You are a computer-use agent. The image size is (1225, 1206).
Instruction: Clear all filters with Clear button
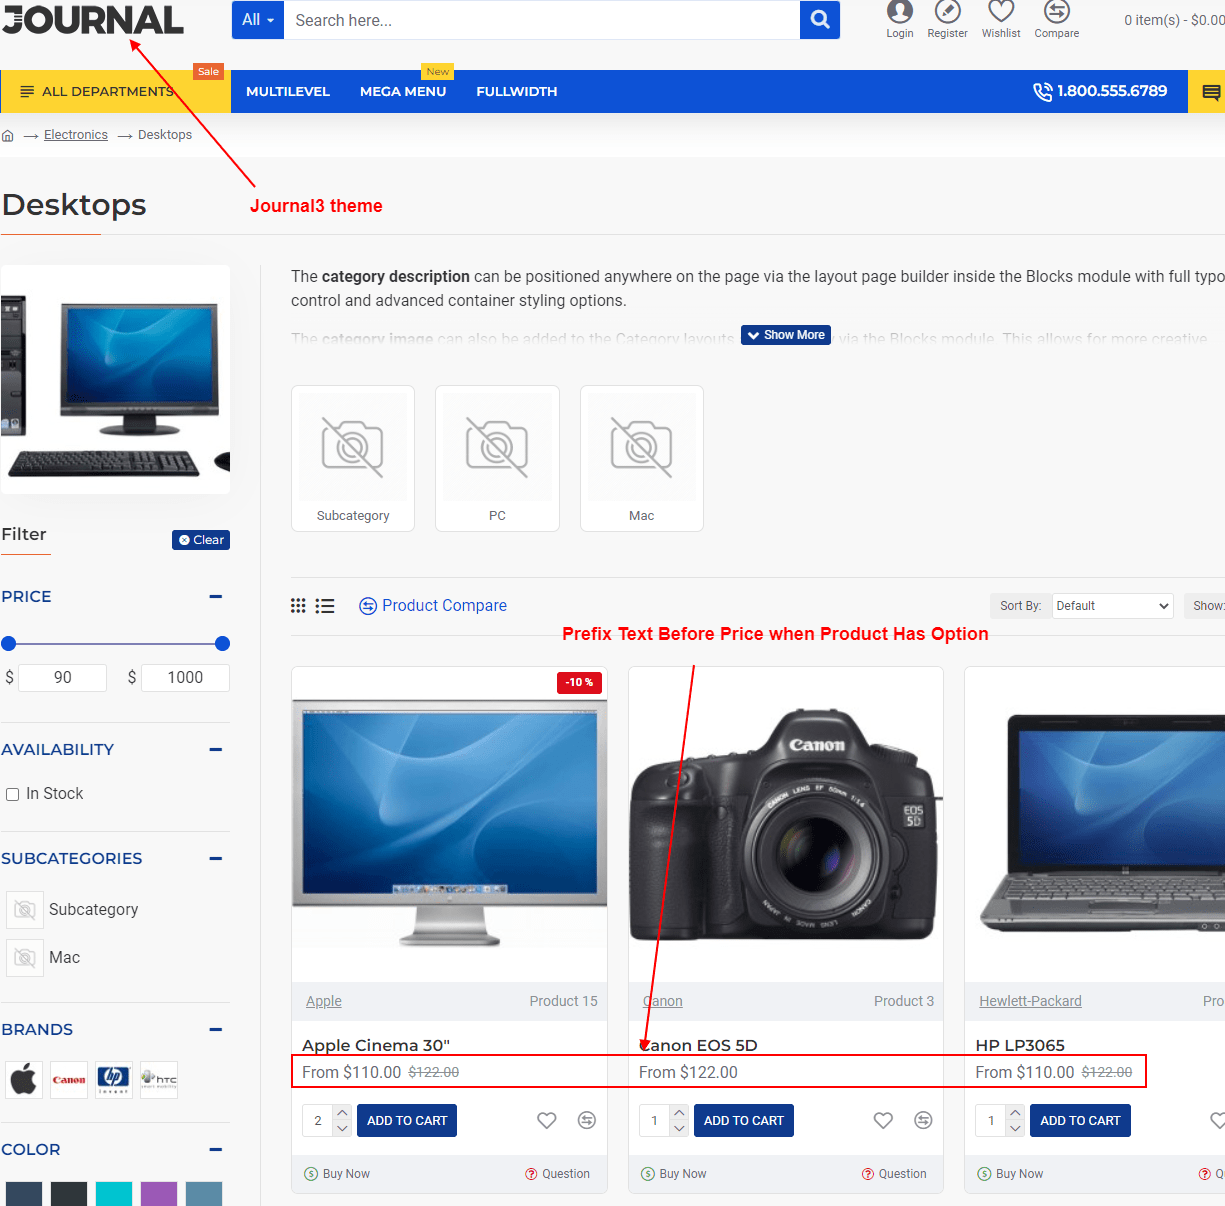tap(201, 540)
